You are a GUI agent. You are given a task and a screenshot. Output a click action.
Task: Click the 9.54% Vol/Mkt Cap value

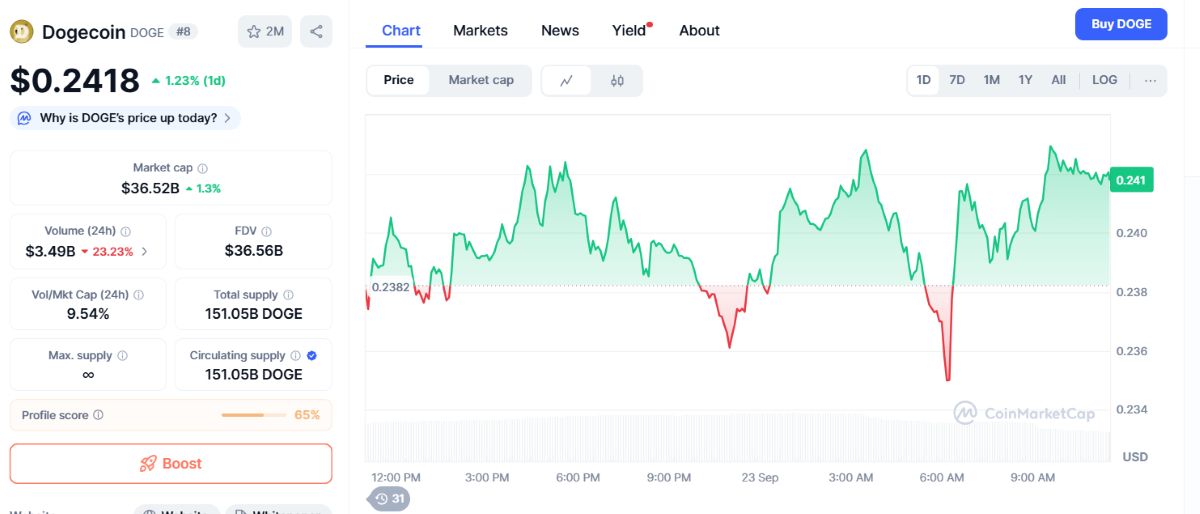[x=88, y=314]
